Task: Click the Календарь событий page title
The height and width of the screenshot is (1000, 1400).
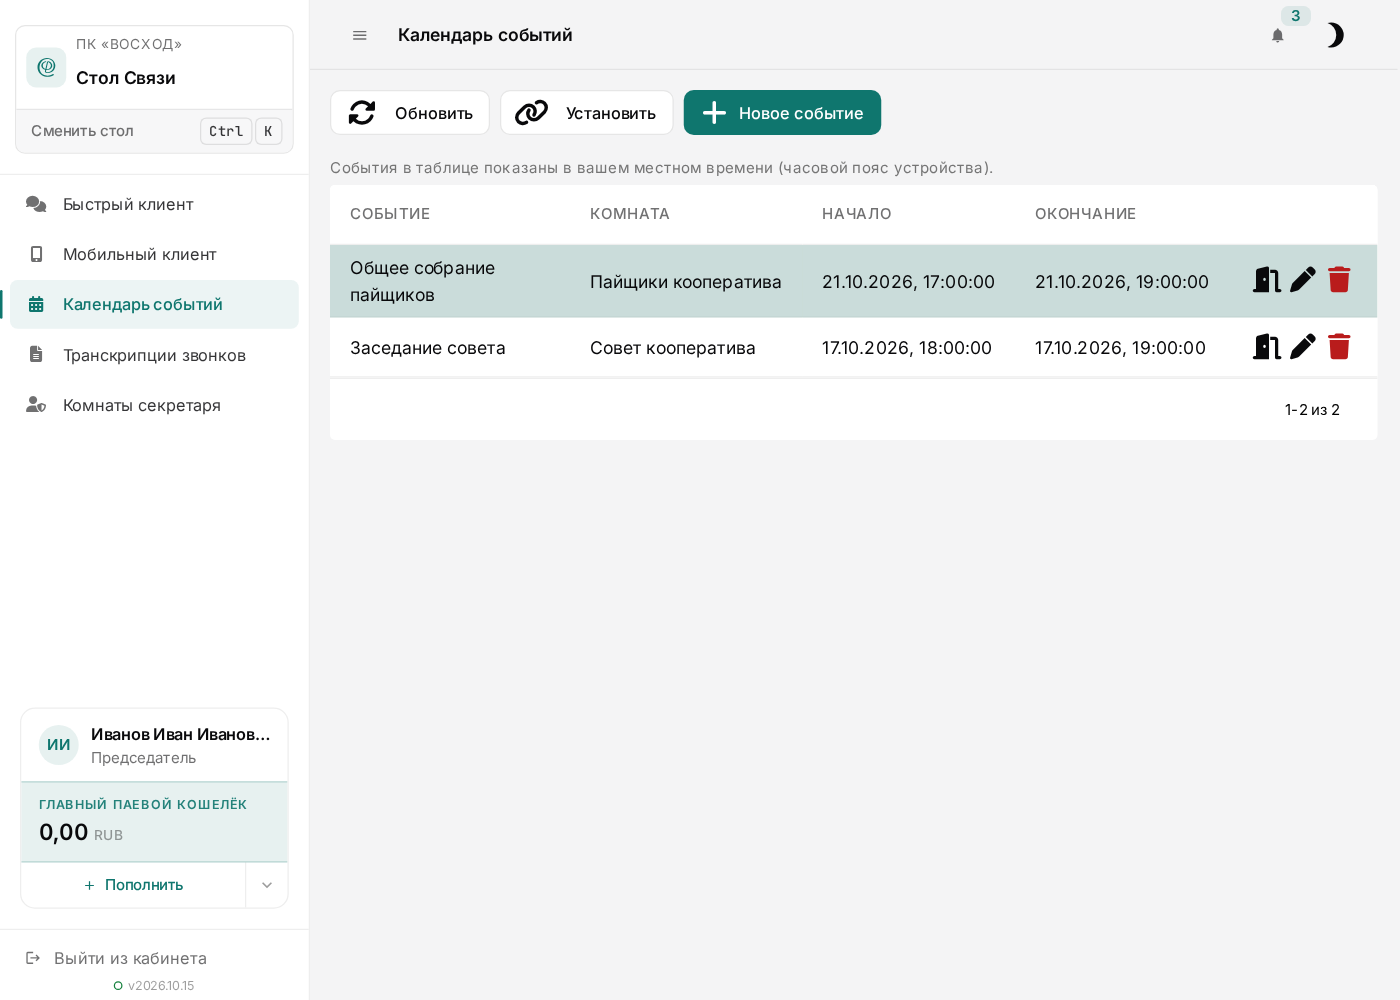Action: click(485, 35)
